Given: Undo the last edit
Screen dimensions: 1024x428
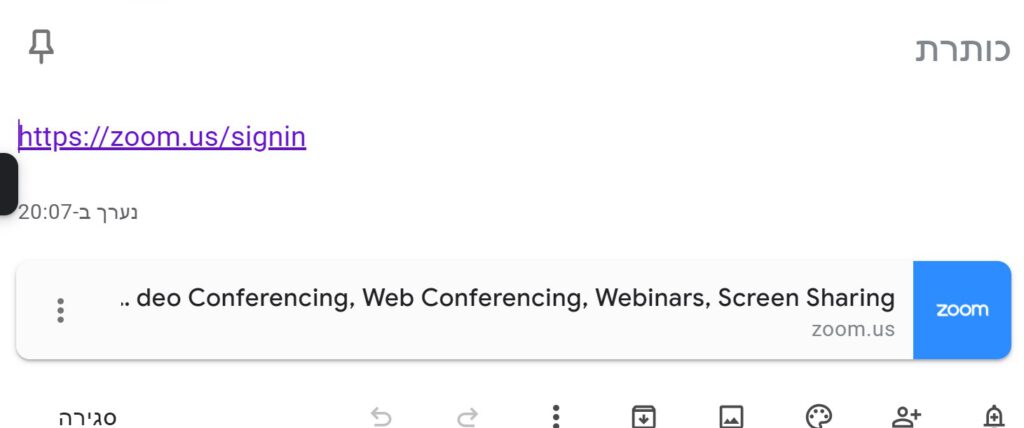Looking at the screenshot, I should (381, 416).
